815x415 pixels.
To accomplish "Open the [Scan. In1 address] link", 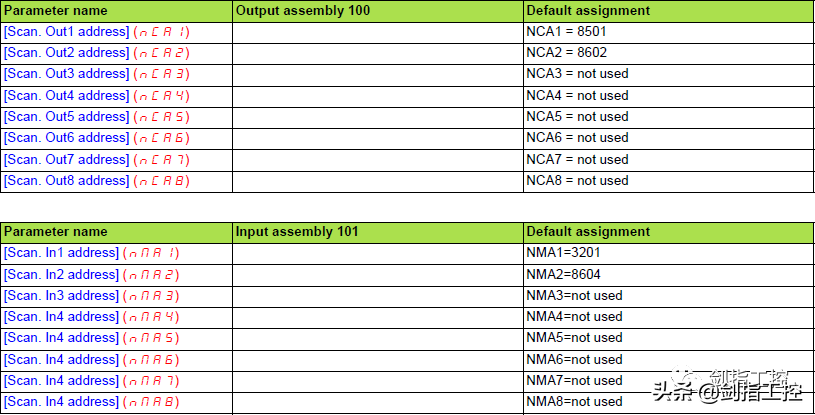I will [x=61, y=253].
